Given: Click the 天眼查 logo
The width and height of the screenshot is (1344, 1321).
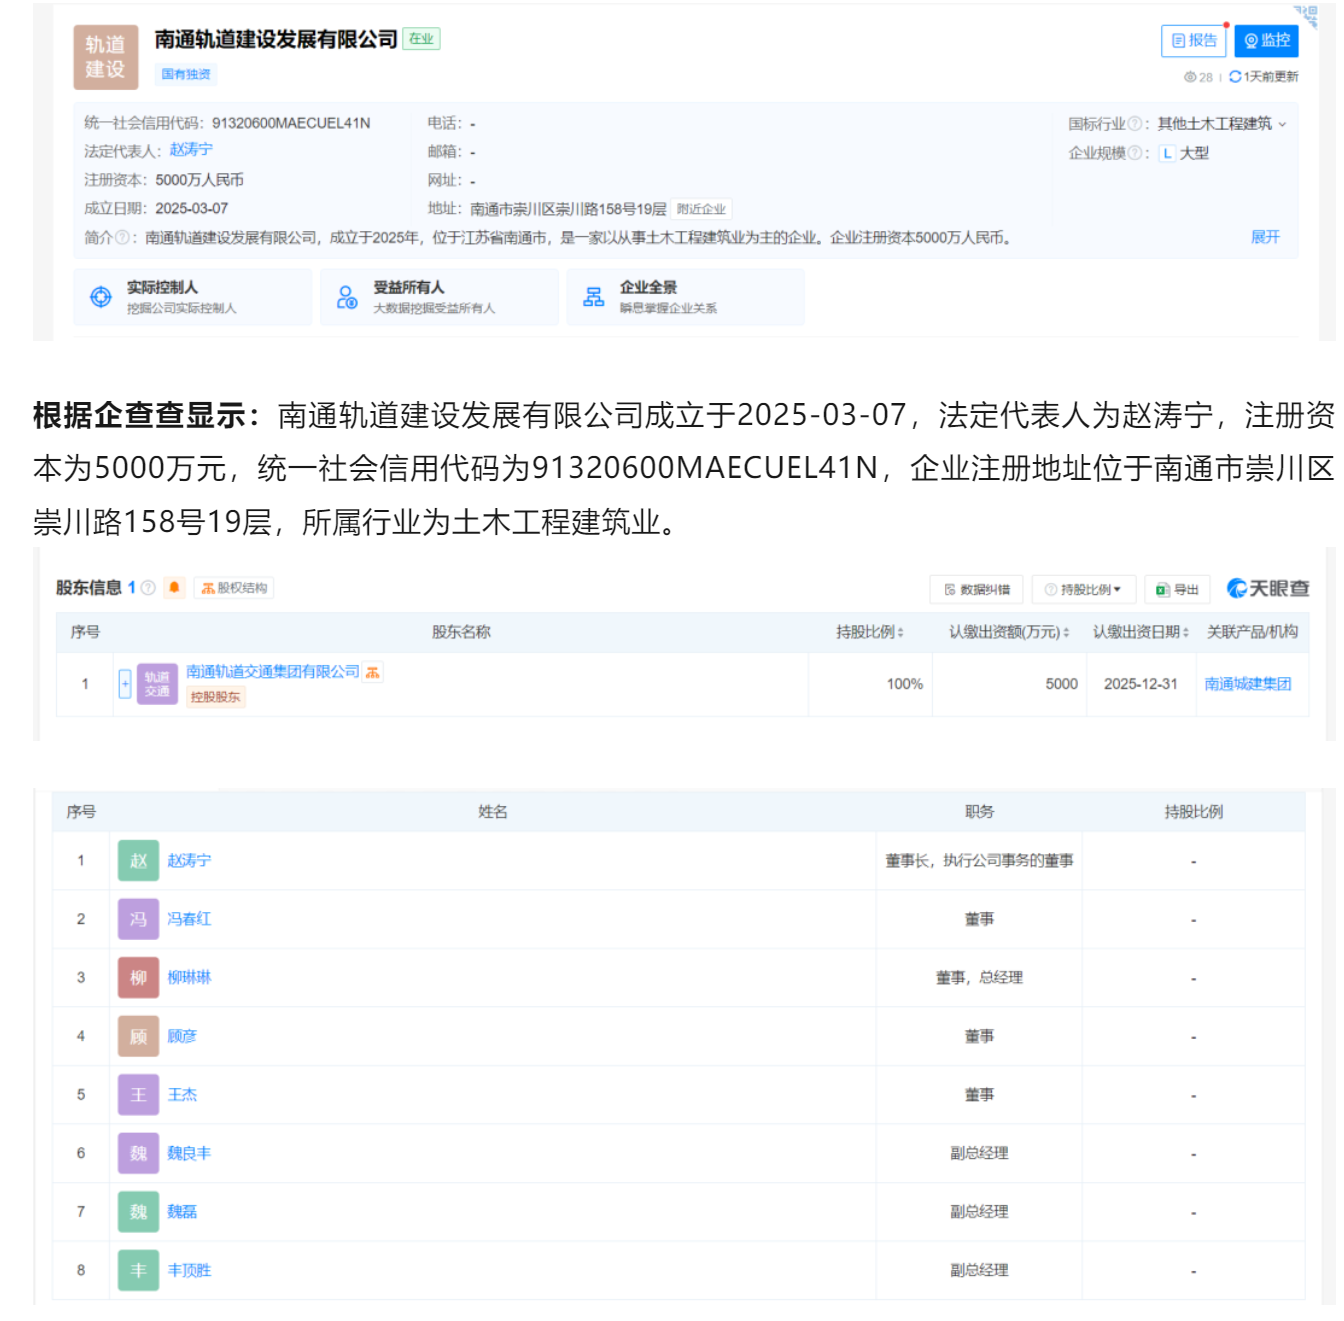Looking at the screenshot, I should pos(1268,588).
